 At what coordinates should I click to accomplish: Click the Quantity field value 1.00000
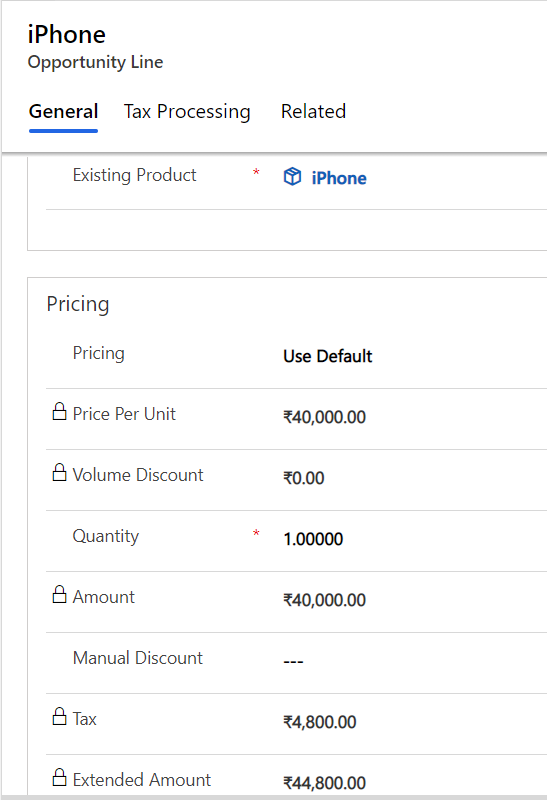(x=313, y=539)
